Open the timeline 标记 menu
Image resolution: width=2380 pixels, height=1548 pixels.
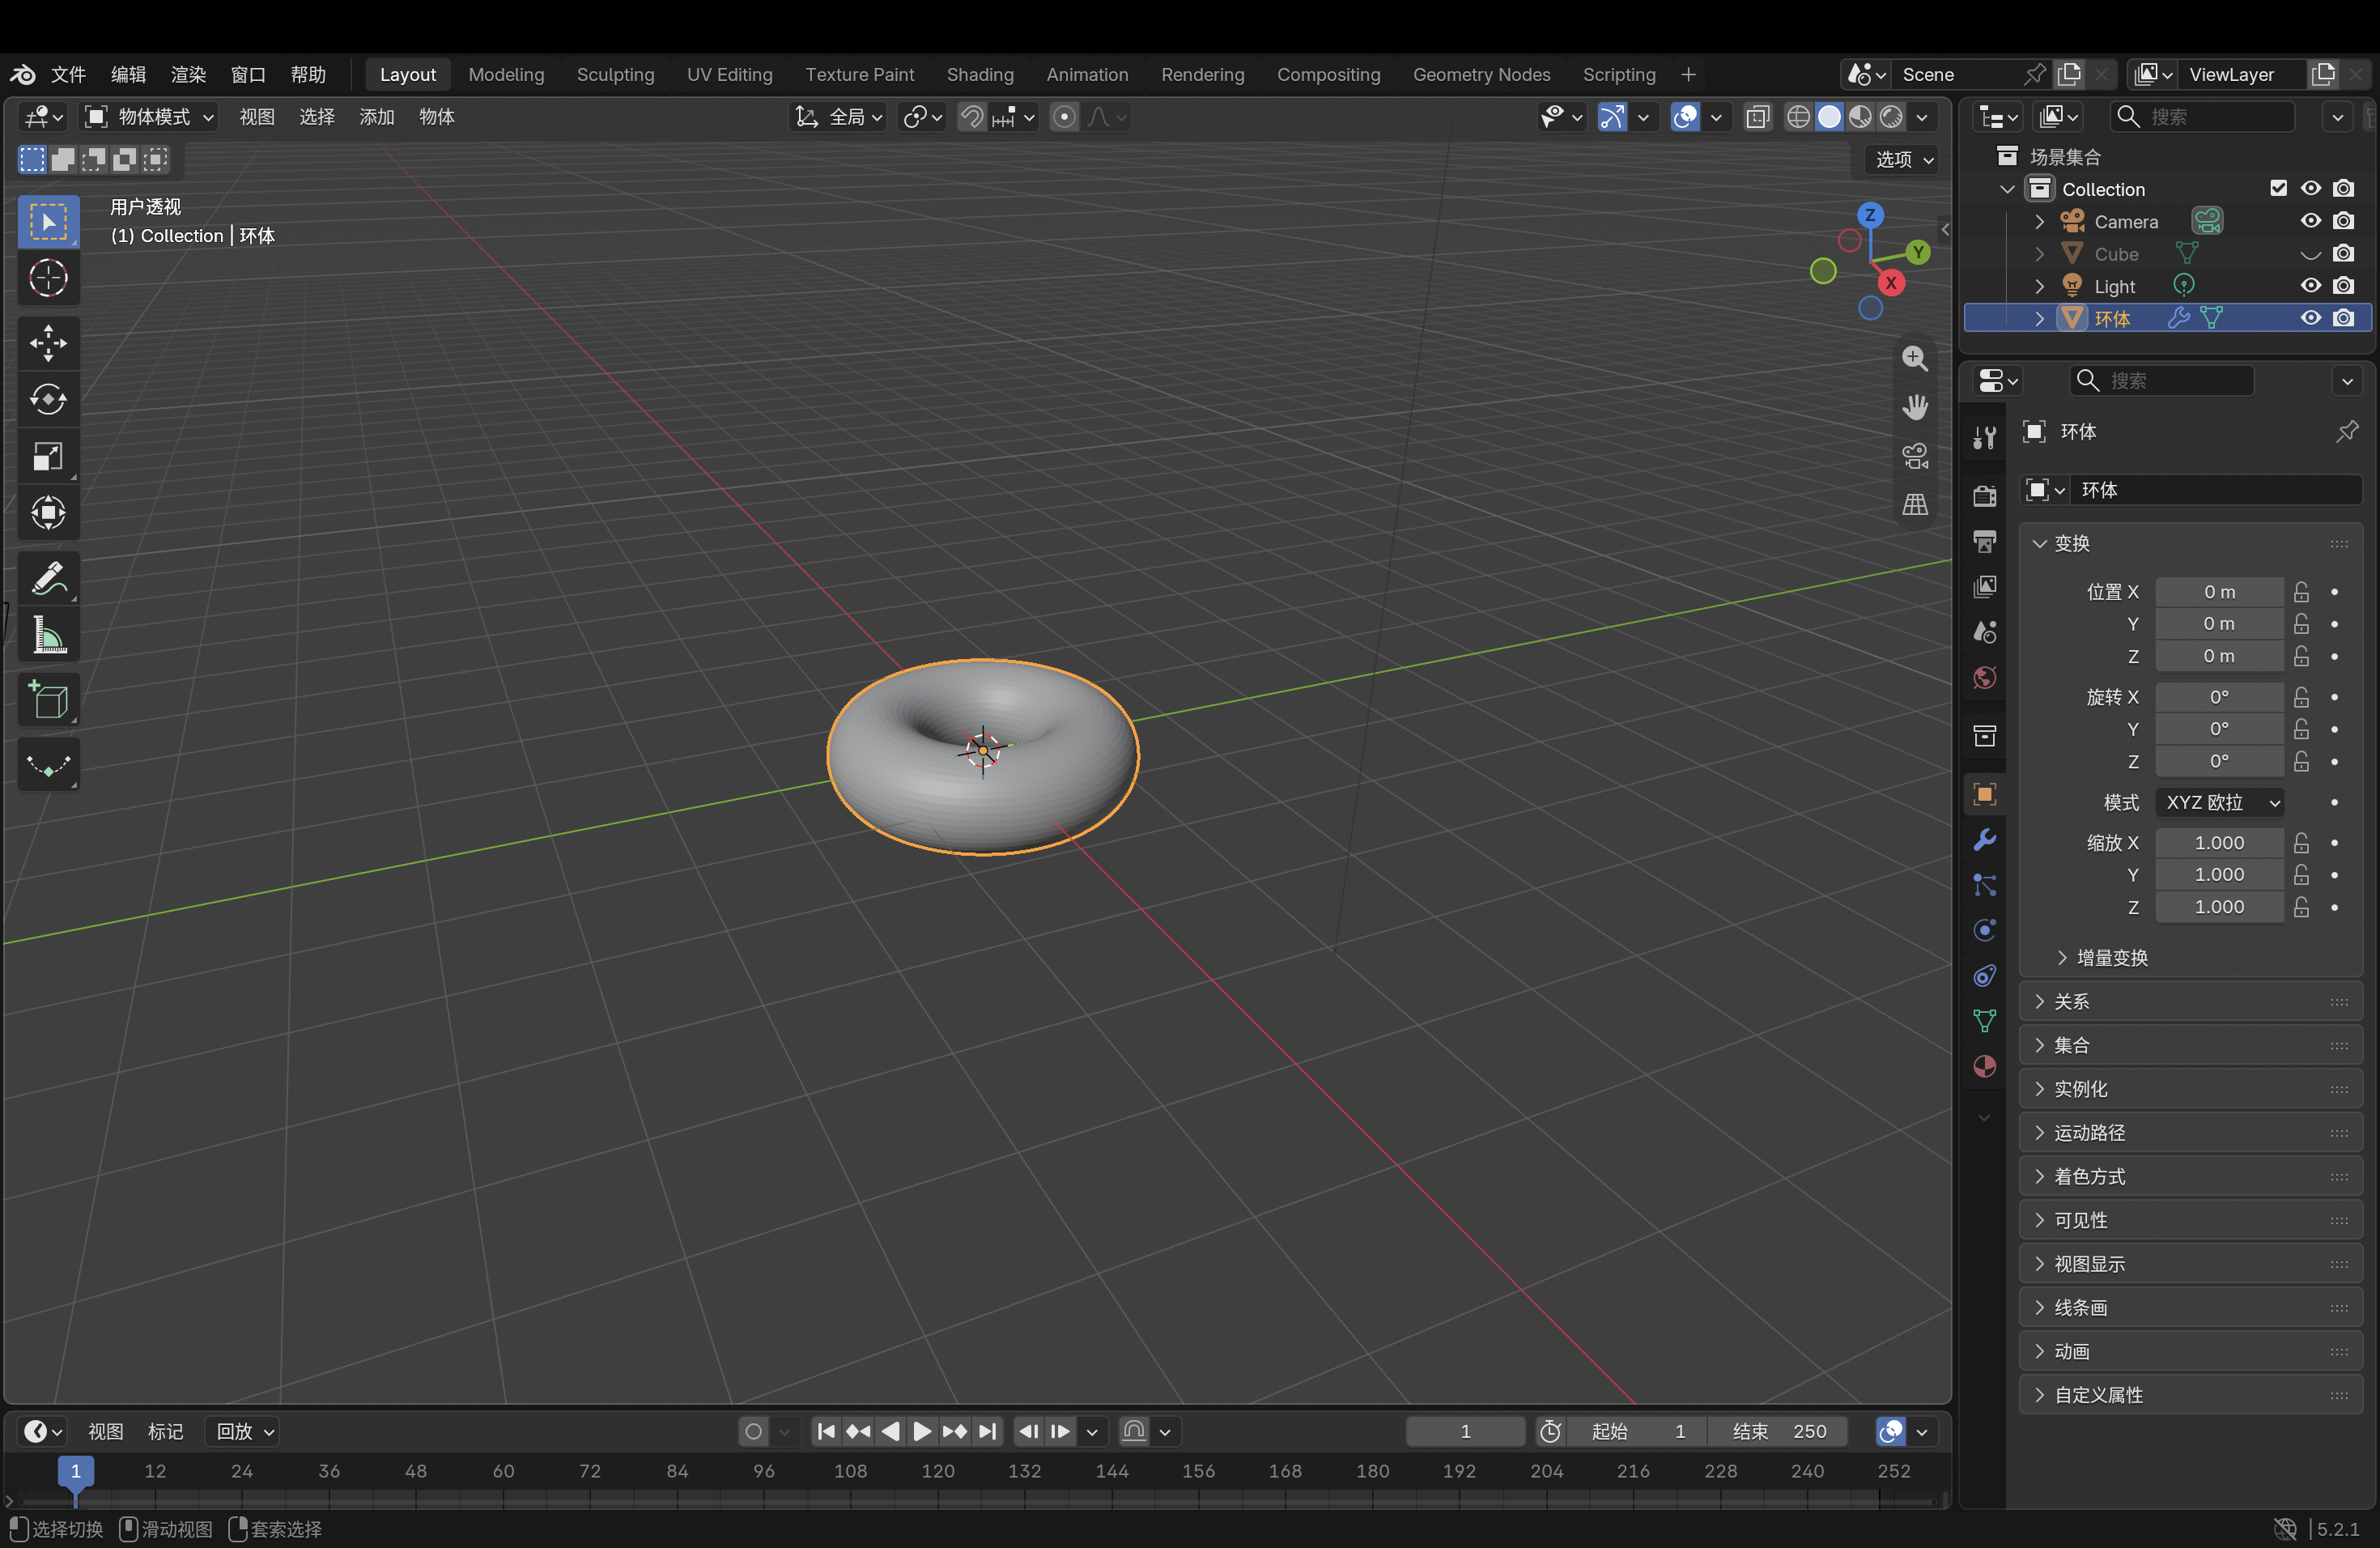click(166, 1431)
